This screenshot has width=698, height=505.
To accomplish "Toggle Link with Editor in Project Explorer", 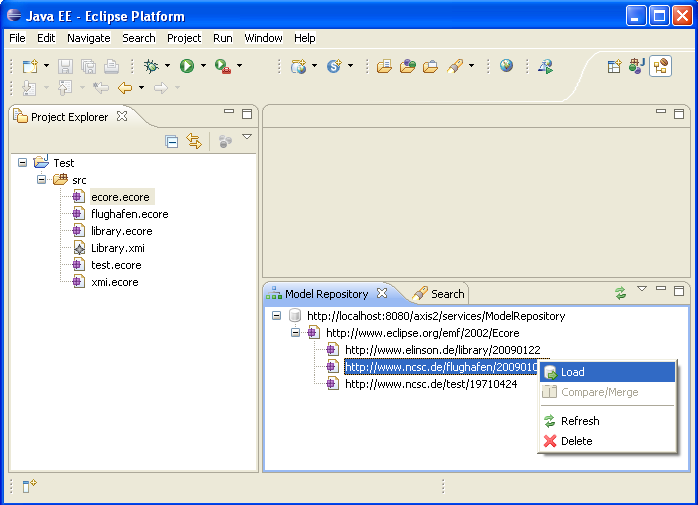I will pos(194,142).
